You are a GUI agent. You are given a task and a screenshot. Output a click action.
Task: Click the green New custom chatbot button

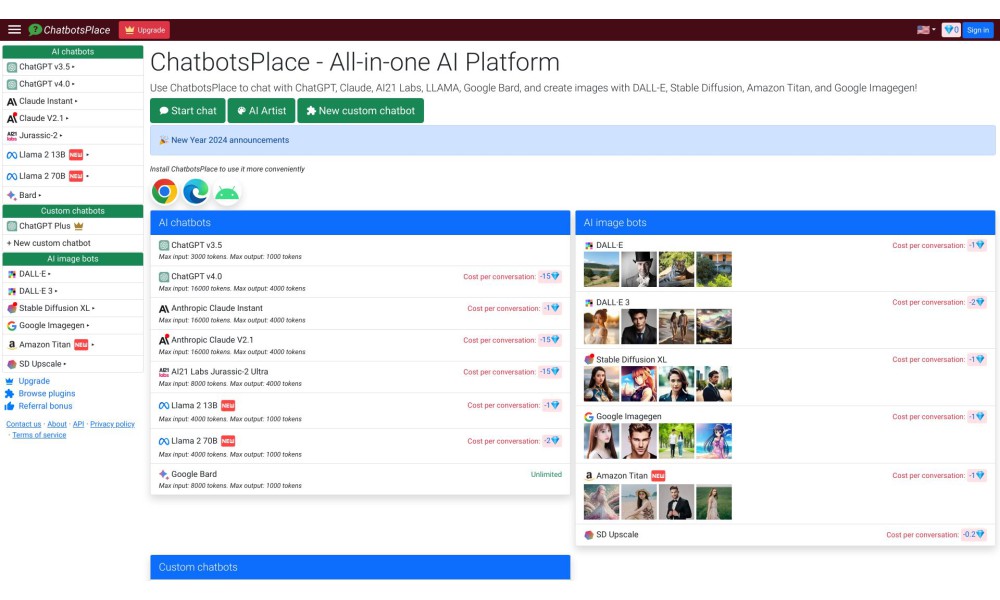click(360, 111)
